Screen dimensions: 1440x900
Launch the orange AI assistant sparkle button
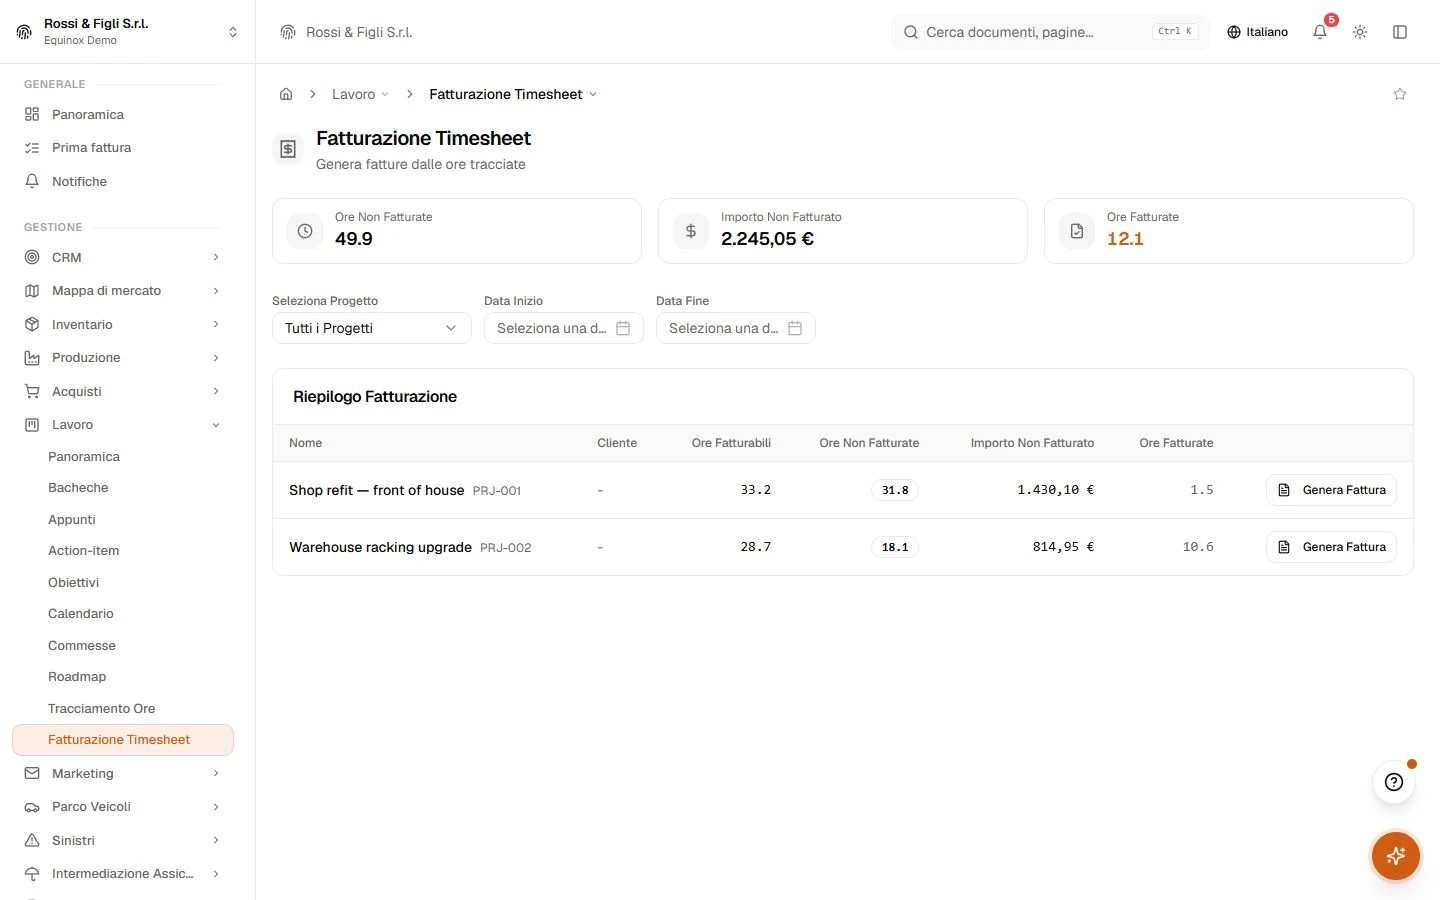pyautogui.click(x=1396, y=856)
